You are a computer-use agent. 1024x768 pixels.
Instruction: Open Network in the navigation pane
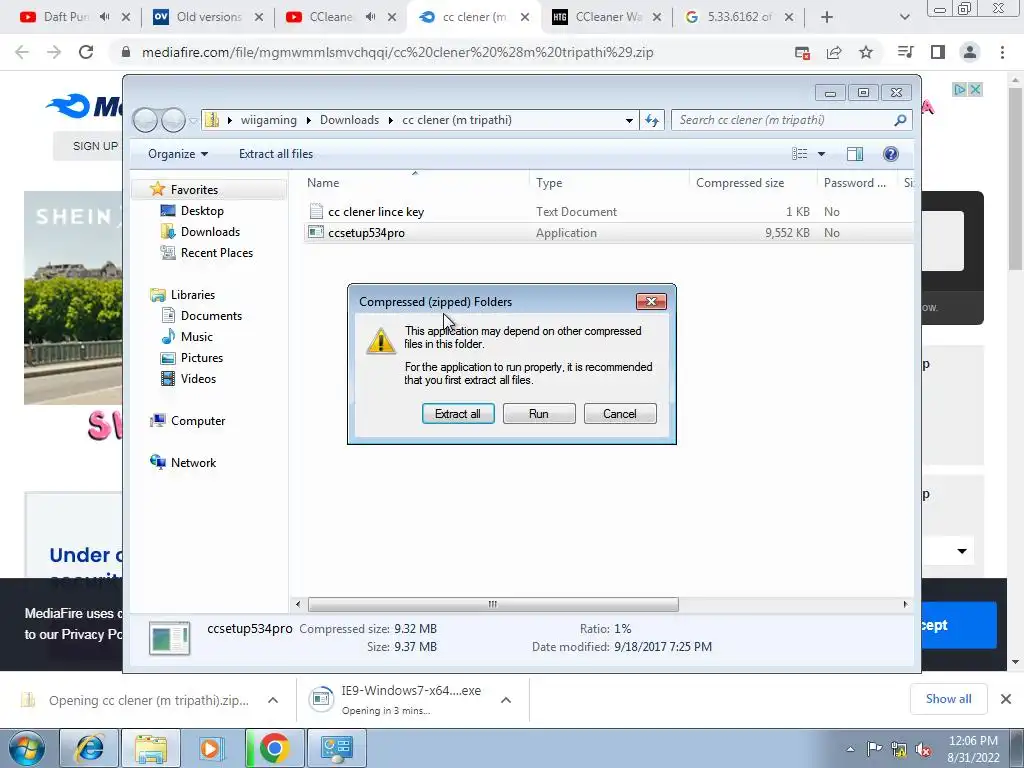coord(193,463)
